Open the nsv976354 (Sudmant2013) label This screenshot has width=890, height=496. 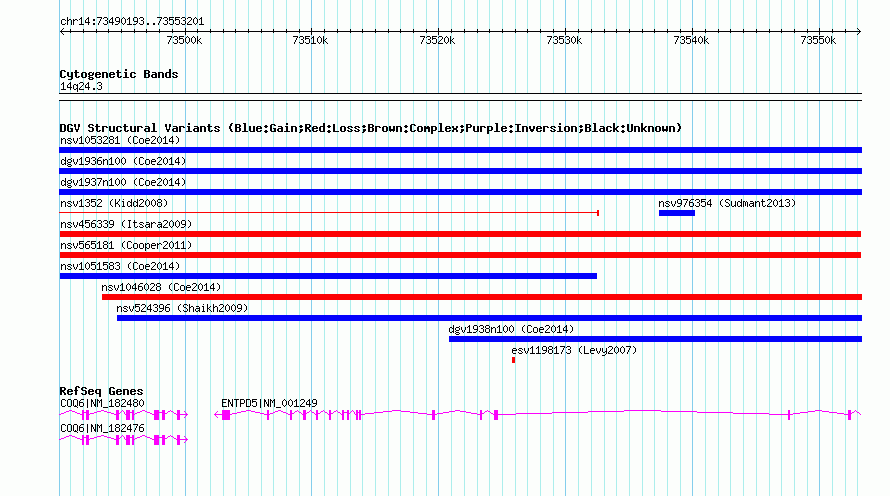(x=727, y=203)
